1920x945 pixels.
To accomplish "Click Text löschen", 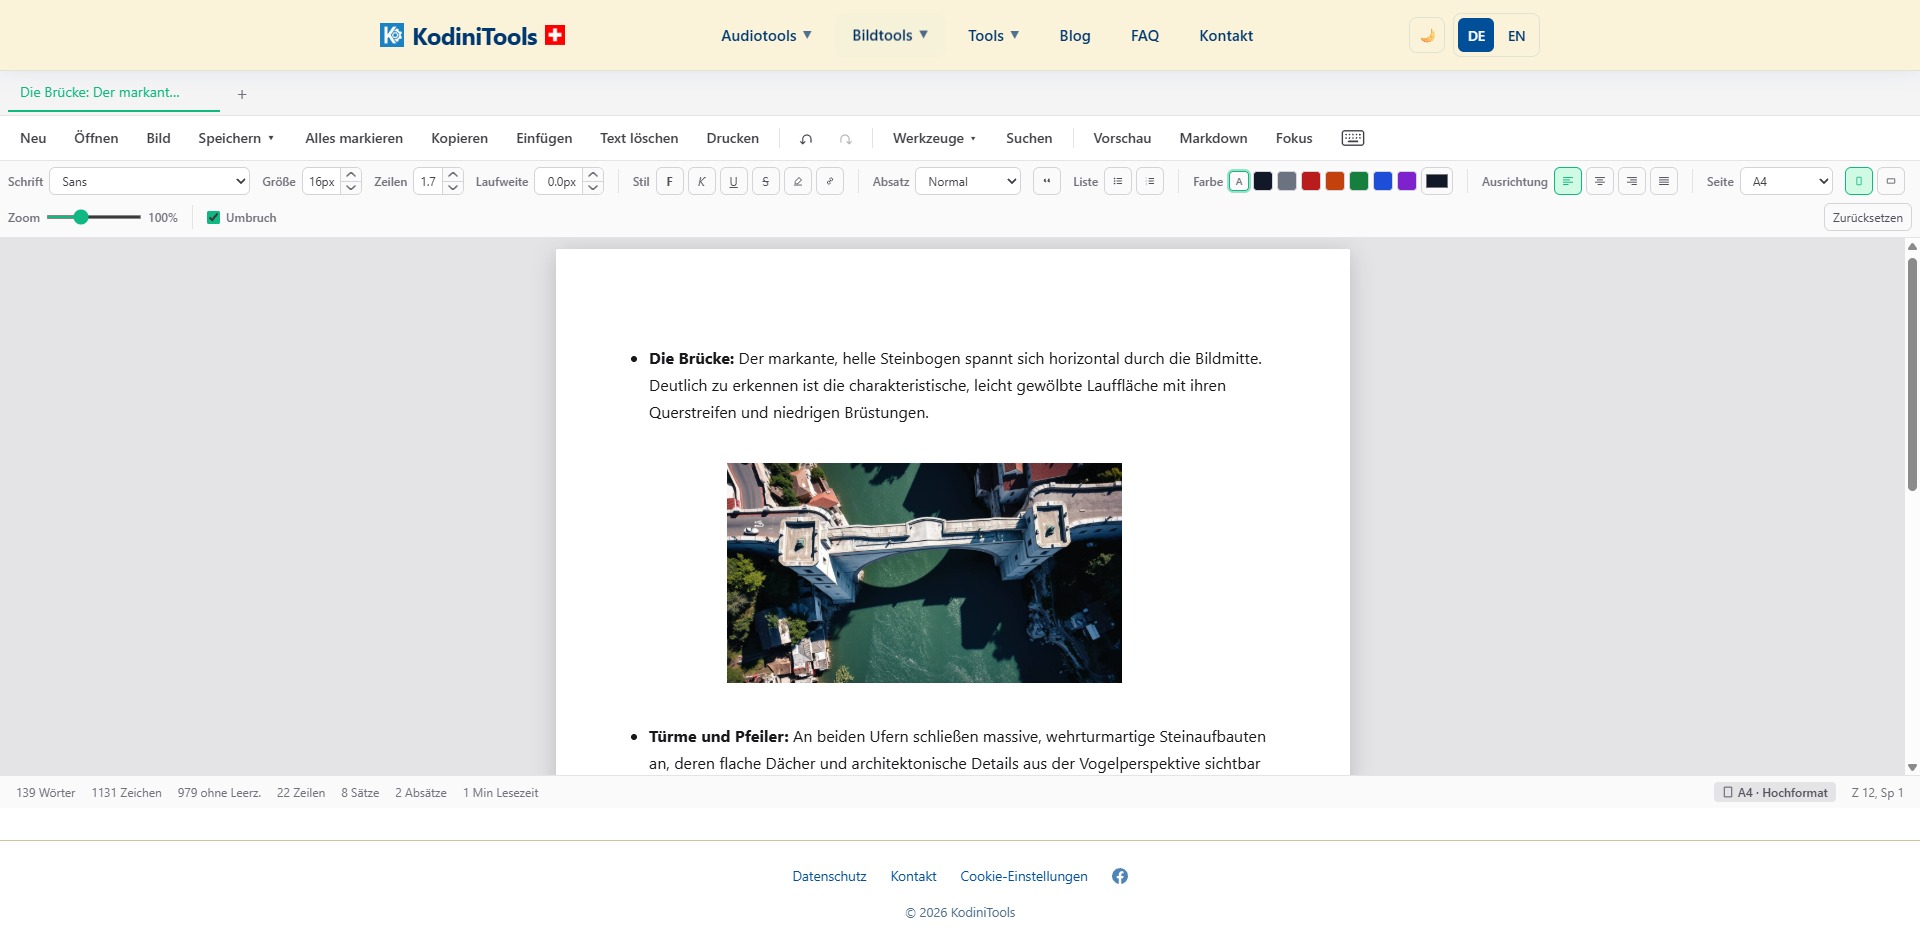I will [x=639, y=138].
